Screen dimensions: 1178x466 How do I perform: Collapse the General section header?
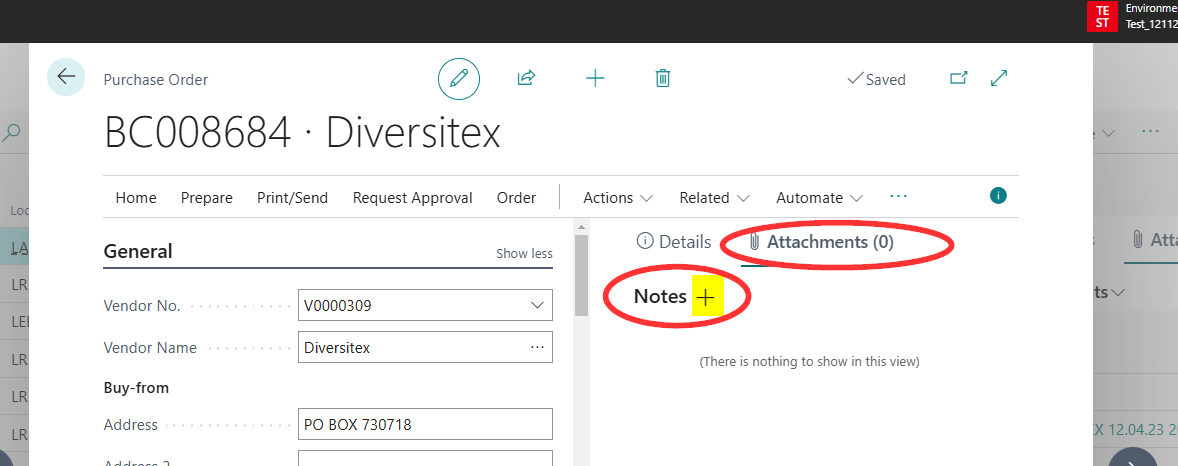point(137,252)
